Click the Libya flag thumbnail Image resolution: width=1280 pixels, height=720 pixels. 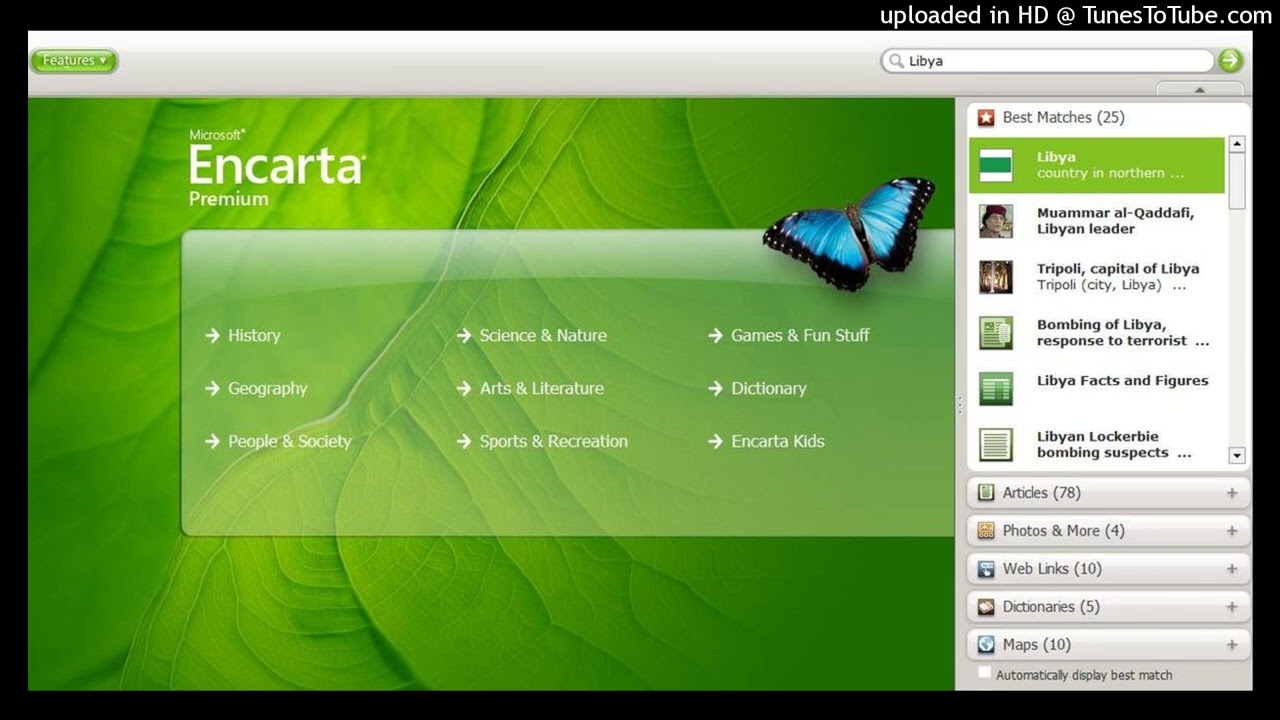coord(996,165)
